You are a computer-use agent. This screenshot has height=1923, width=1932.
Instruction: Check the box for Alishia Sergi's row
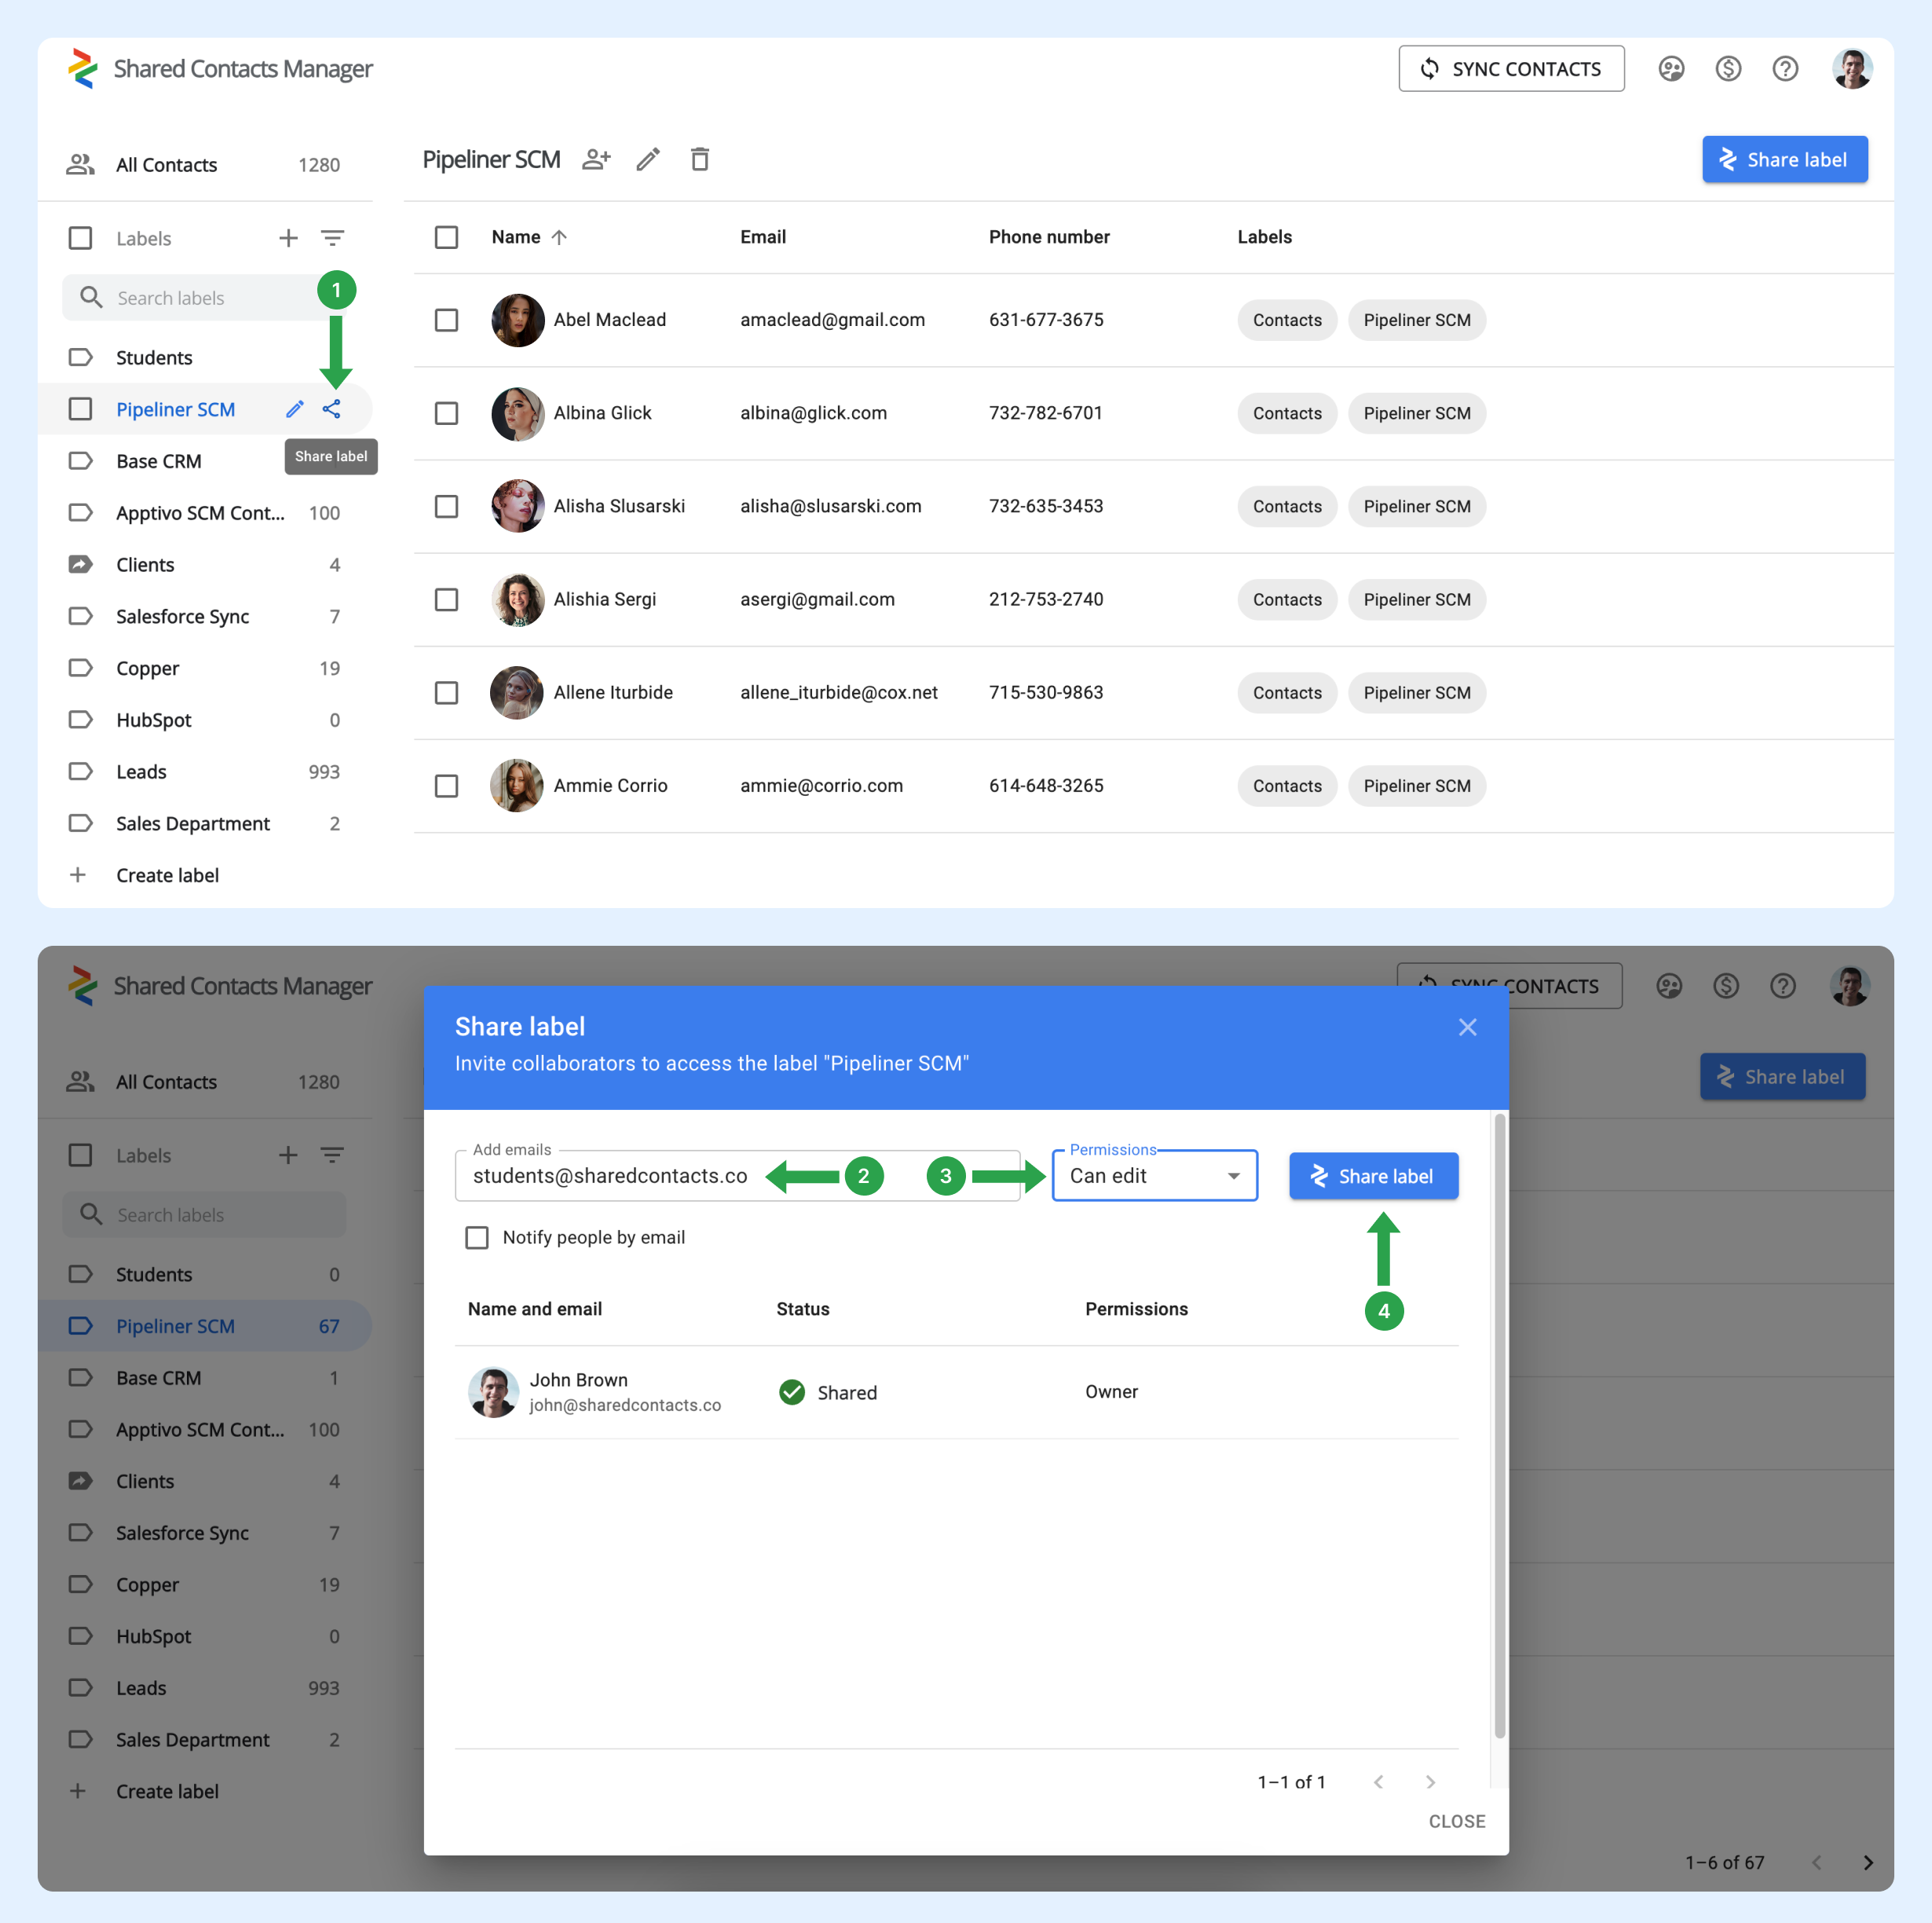coord(446,599)
